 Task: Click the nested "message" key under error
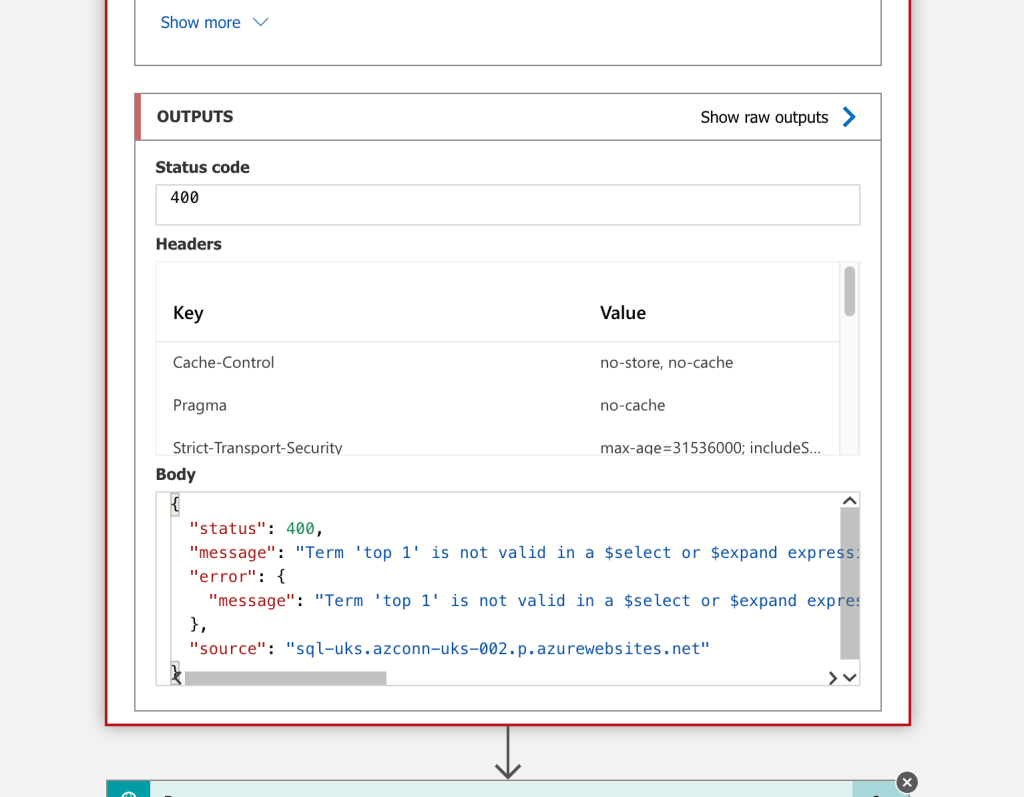coord(251,601)
